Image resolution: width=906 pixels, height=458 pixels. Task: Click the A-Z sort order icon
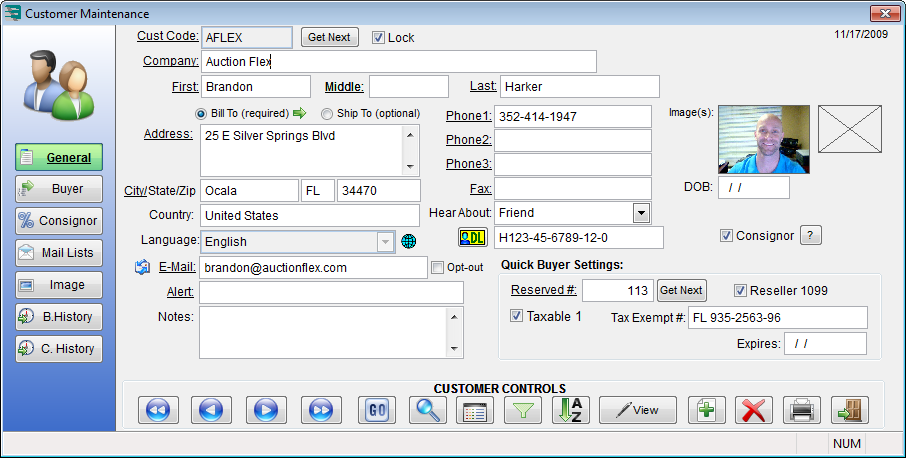pos(571,411)
